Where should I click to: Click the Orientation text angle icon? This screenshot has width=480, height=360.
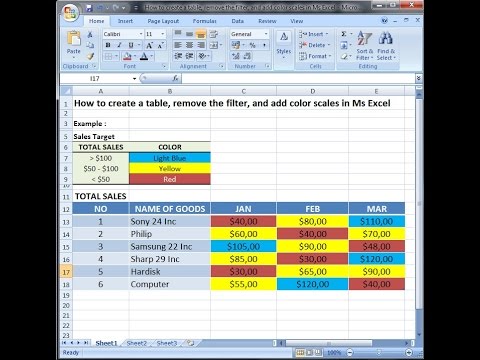pos(202,56)
